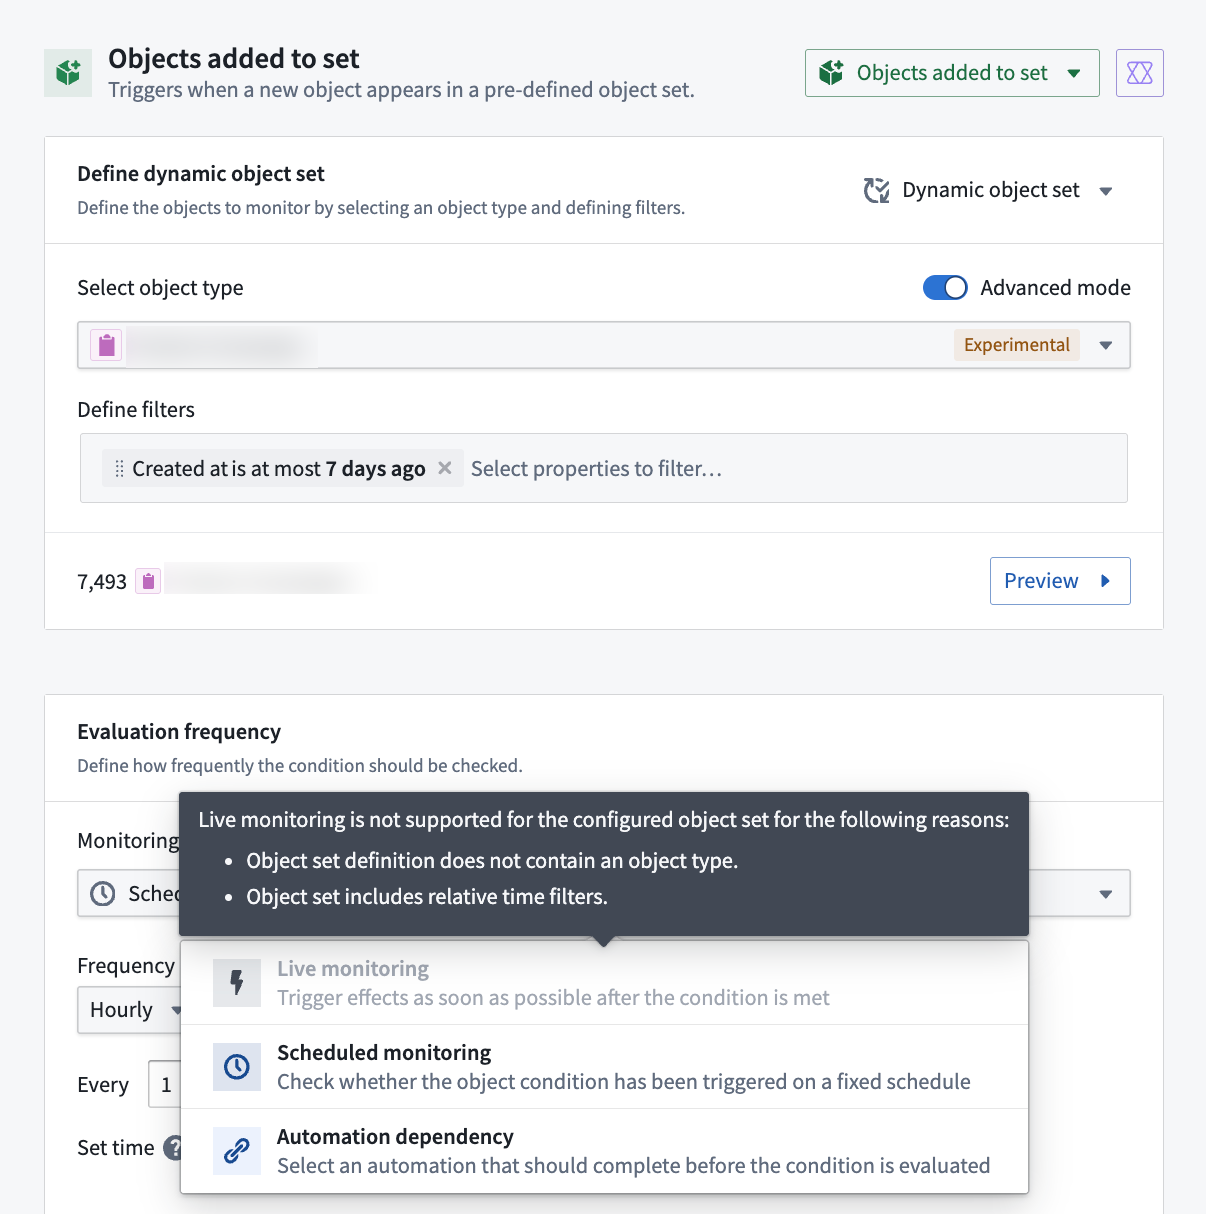Select Scheduled monitoring option
Viewport: 1206px width, 1214px height.
pyautogui.click(x=604, y=1067)
